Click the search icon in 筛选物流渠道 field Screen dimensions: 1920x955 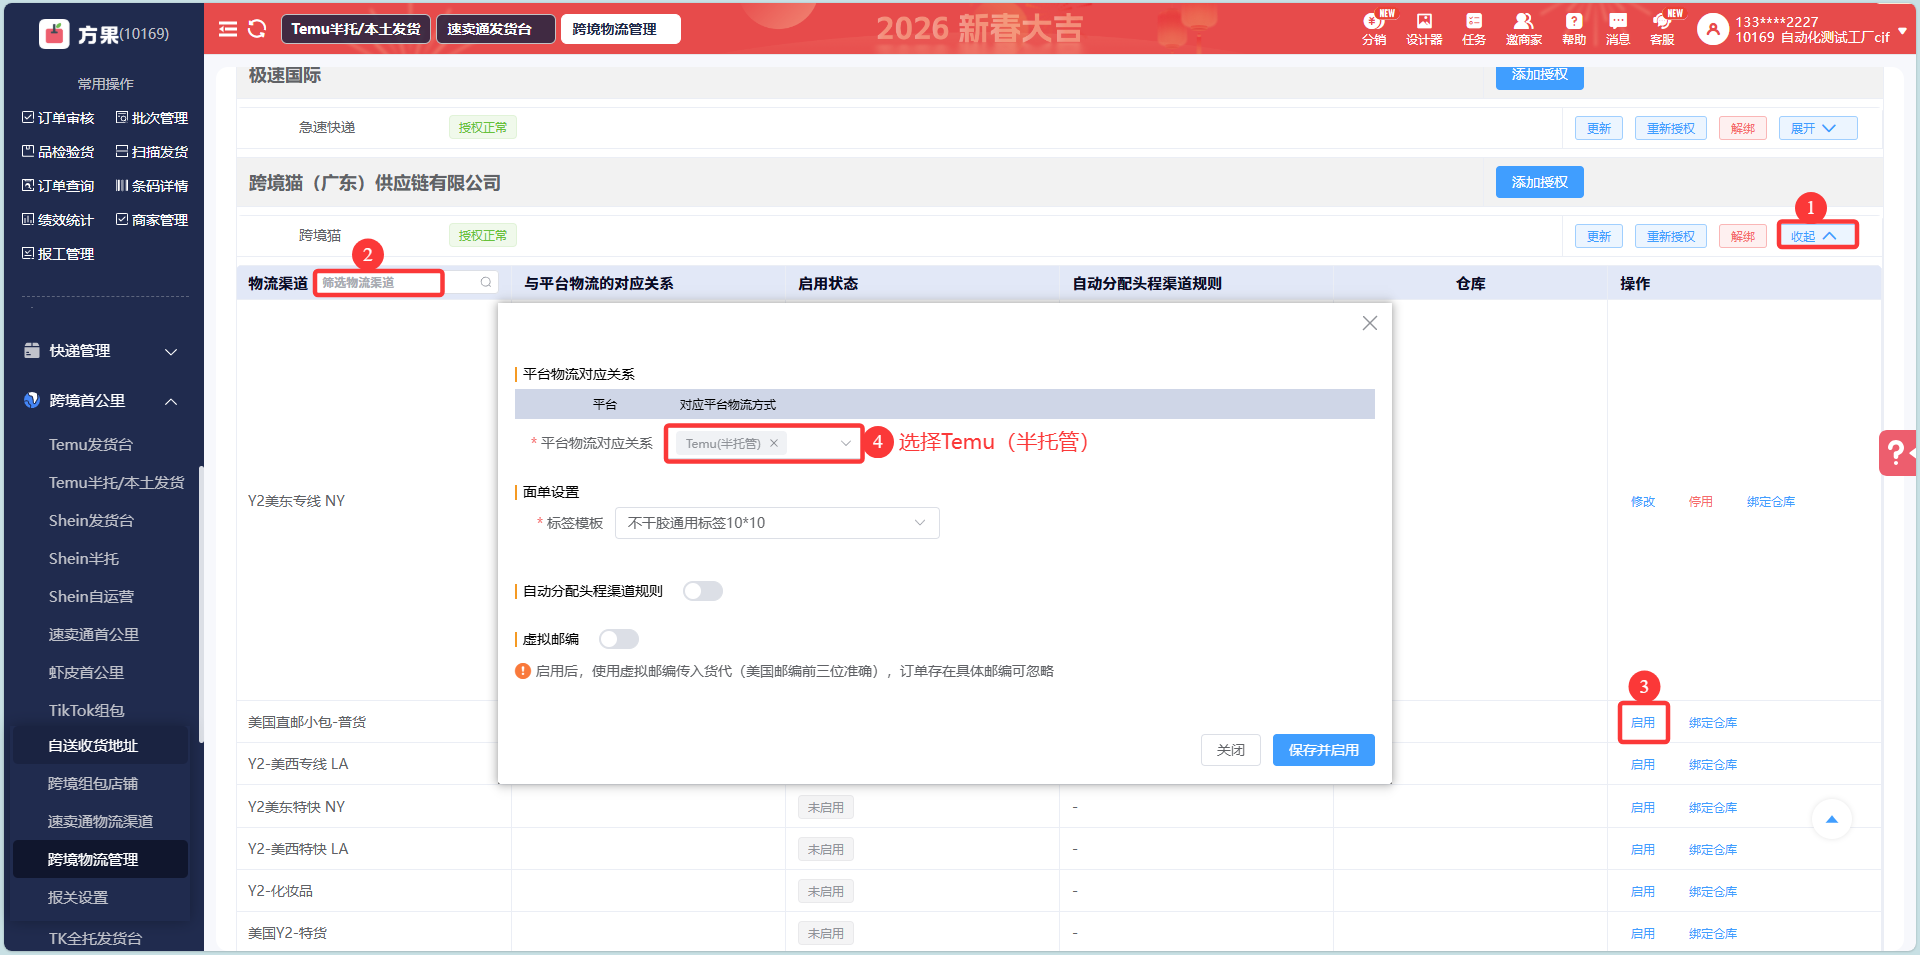click(x=486, y=283)
